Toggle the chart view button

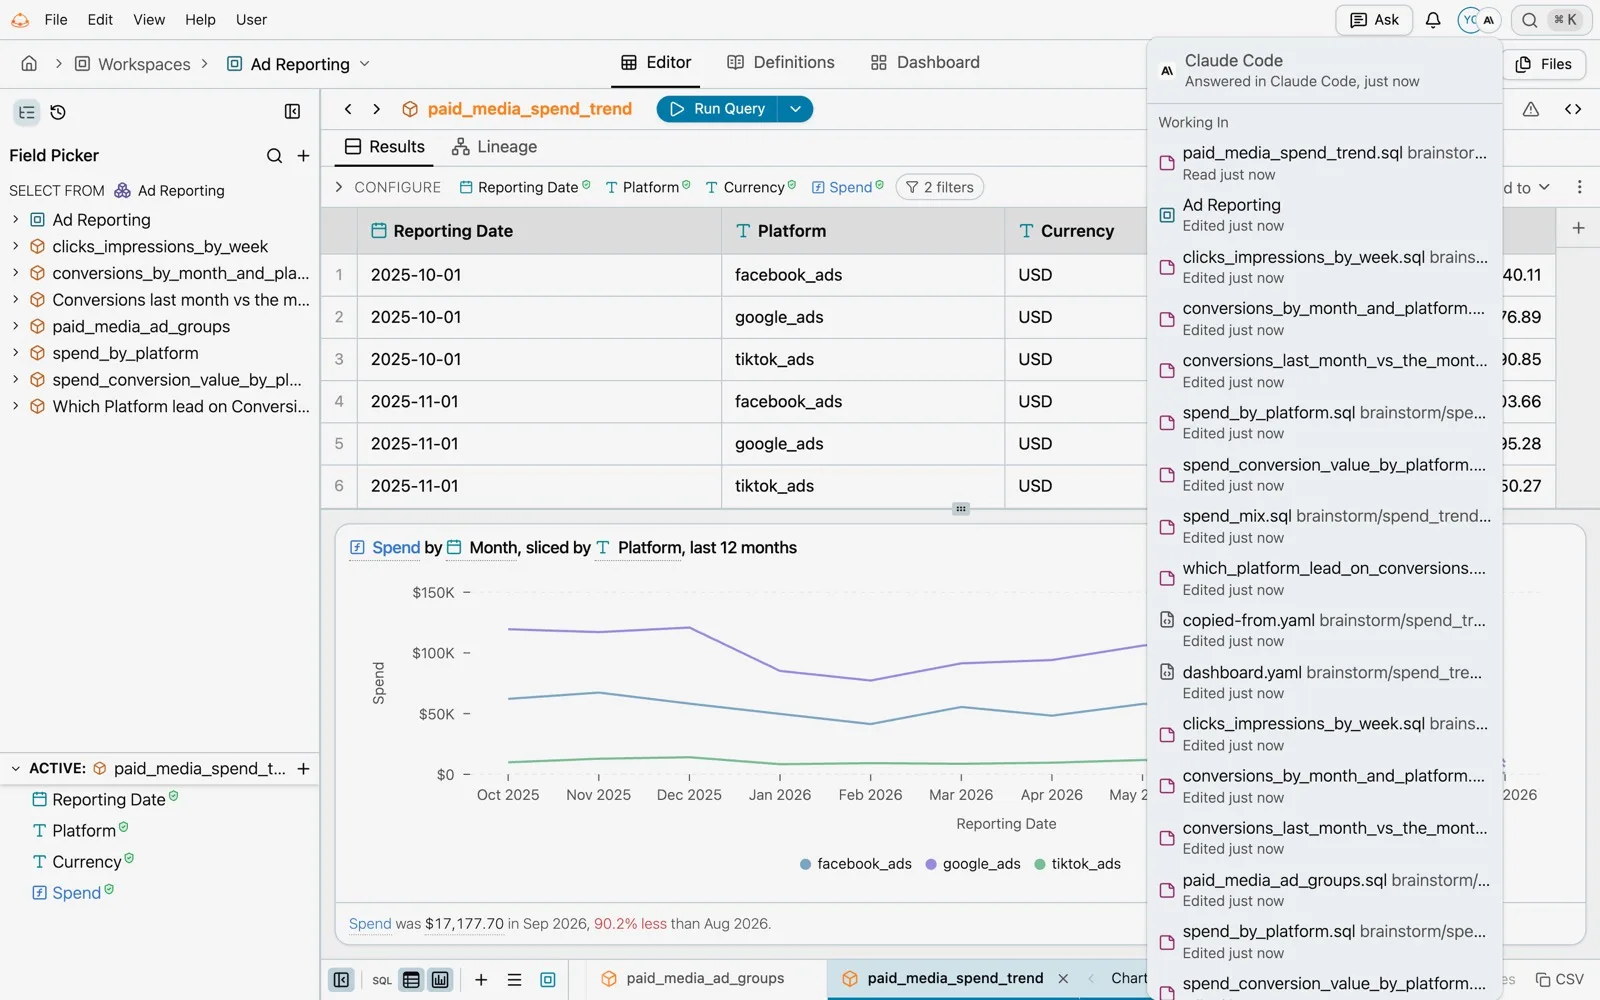click(440, 980)
